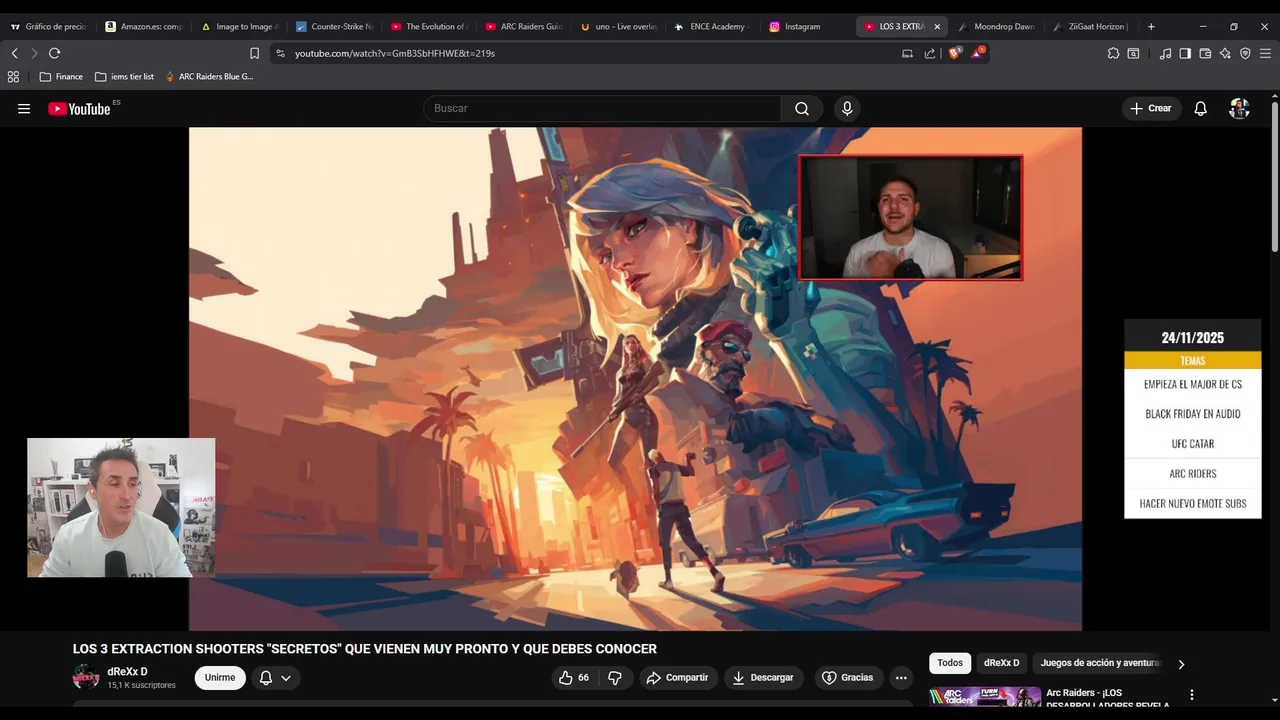Open a new browser tab
Screen dimensions: 1280x720
click(x=1151, y=27)
